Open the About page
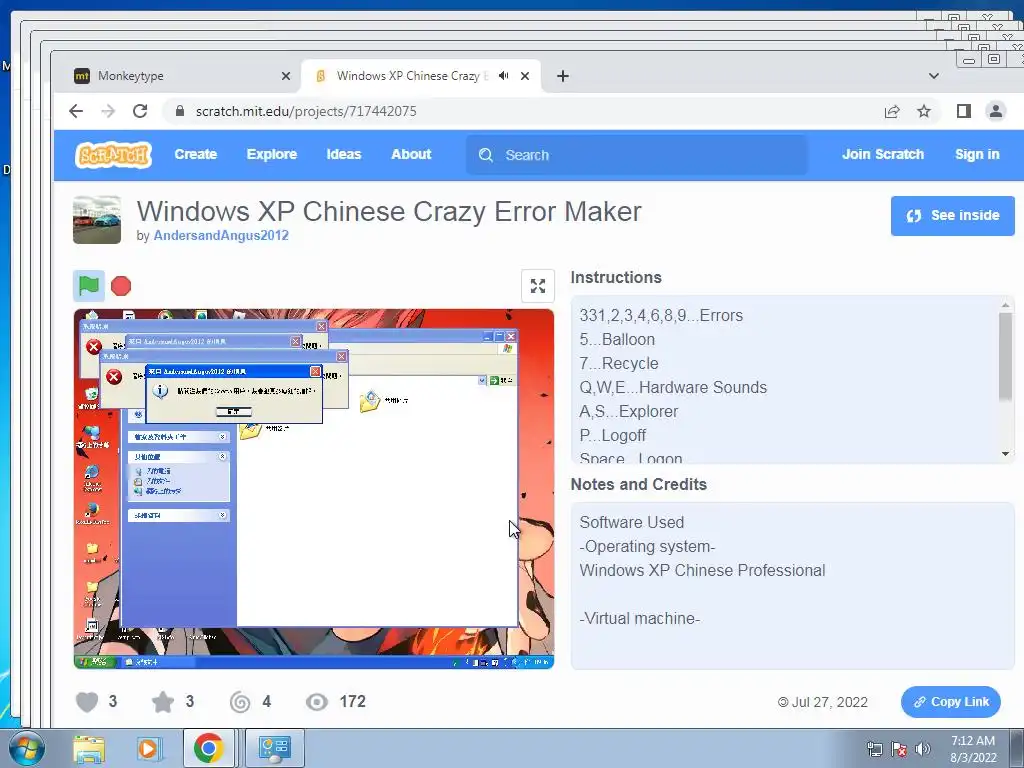1024x768 pixels. click(x=411, y=155)
